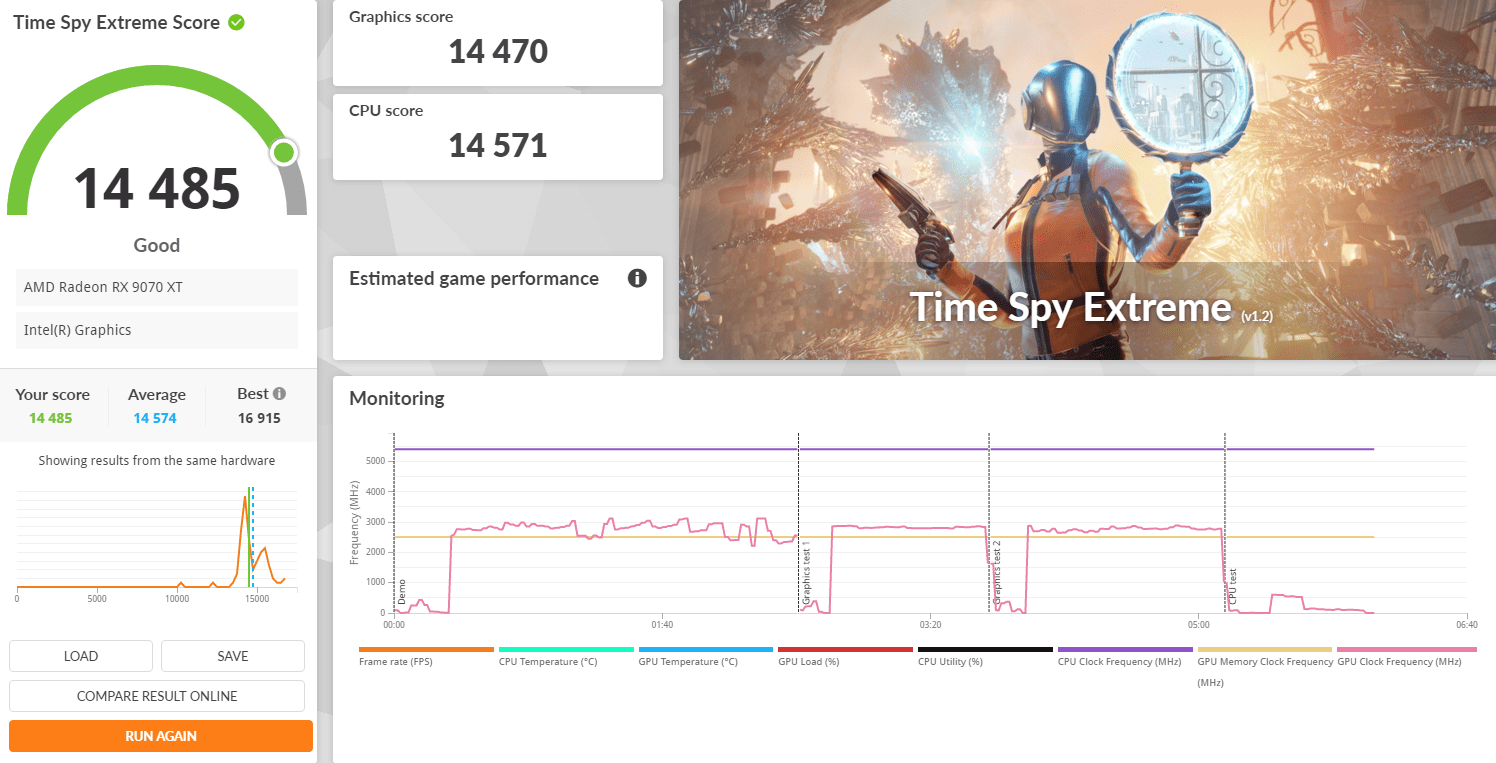Click the Frequency (MHz) axis label

pos(354,522)
